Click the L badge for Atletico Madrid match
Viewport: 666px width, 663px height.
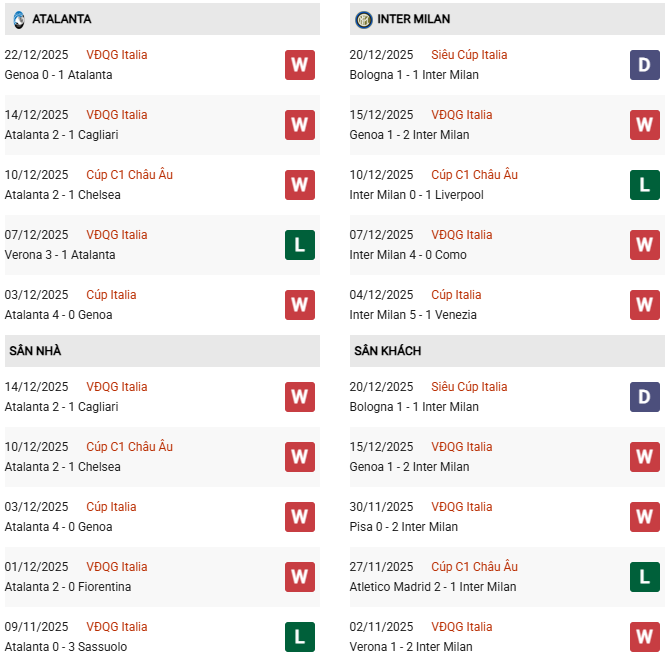pyautogui.click(x=645, y=577)
